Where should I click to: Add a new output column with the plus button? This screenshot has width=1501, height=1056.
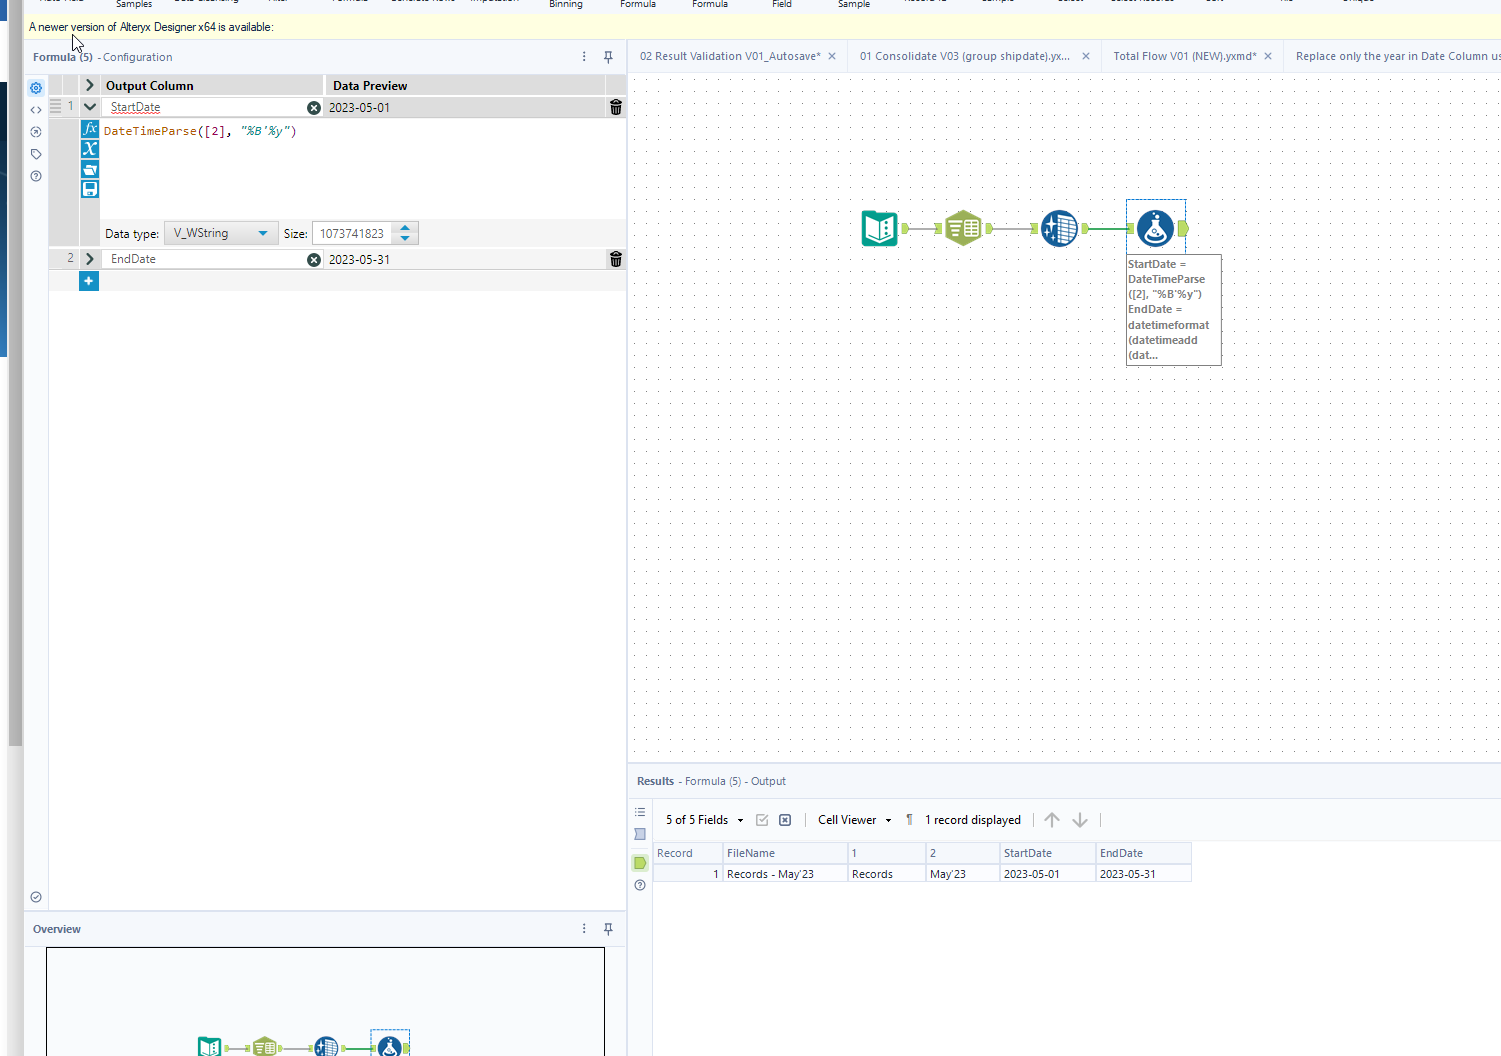point(88,281)
